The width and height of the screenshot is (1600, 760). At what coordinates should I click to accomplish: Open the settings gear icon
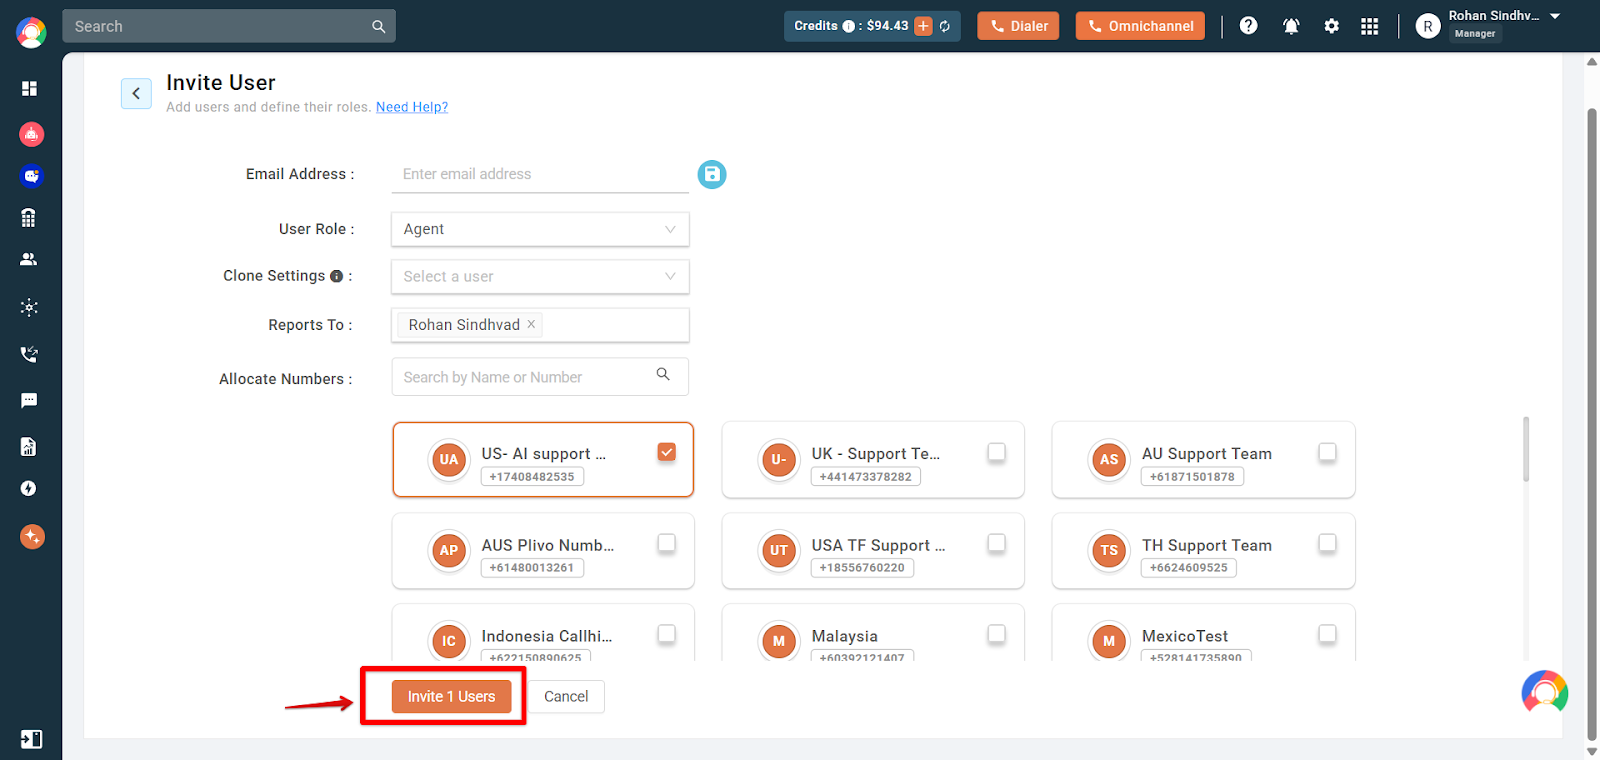(1331, 26)
